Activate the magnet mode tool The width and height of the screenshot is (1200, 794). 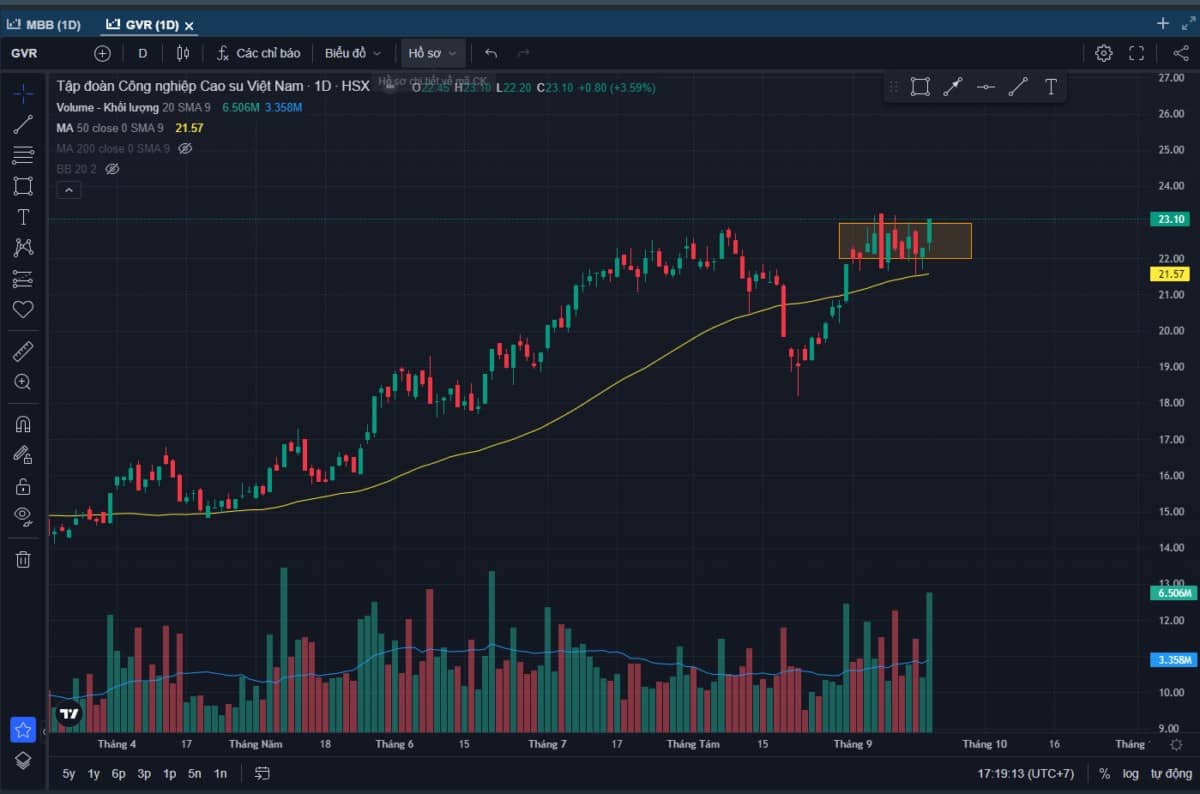22,424
